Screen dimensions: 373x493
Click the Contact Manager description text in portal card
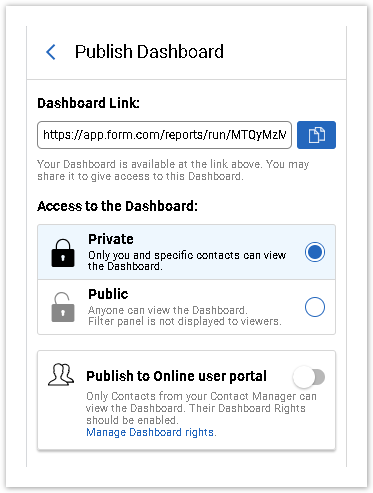[201, 408]
